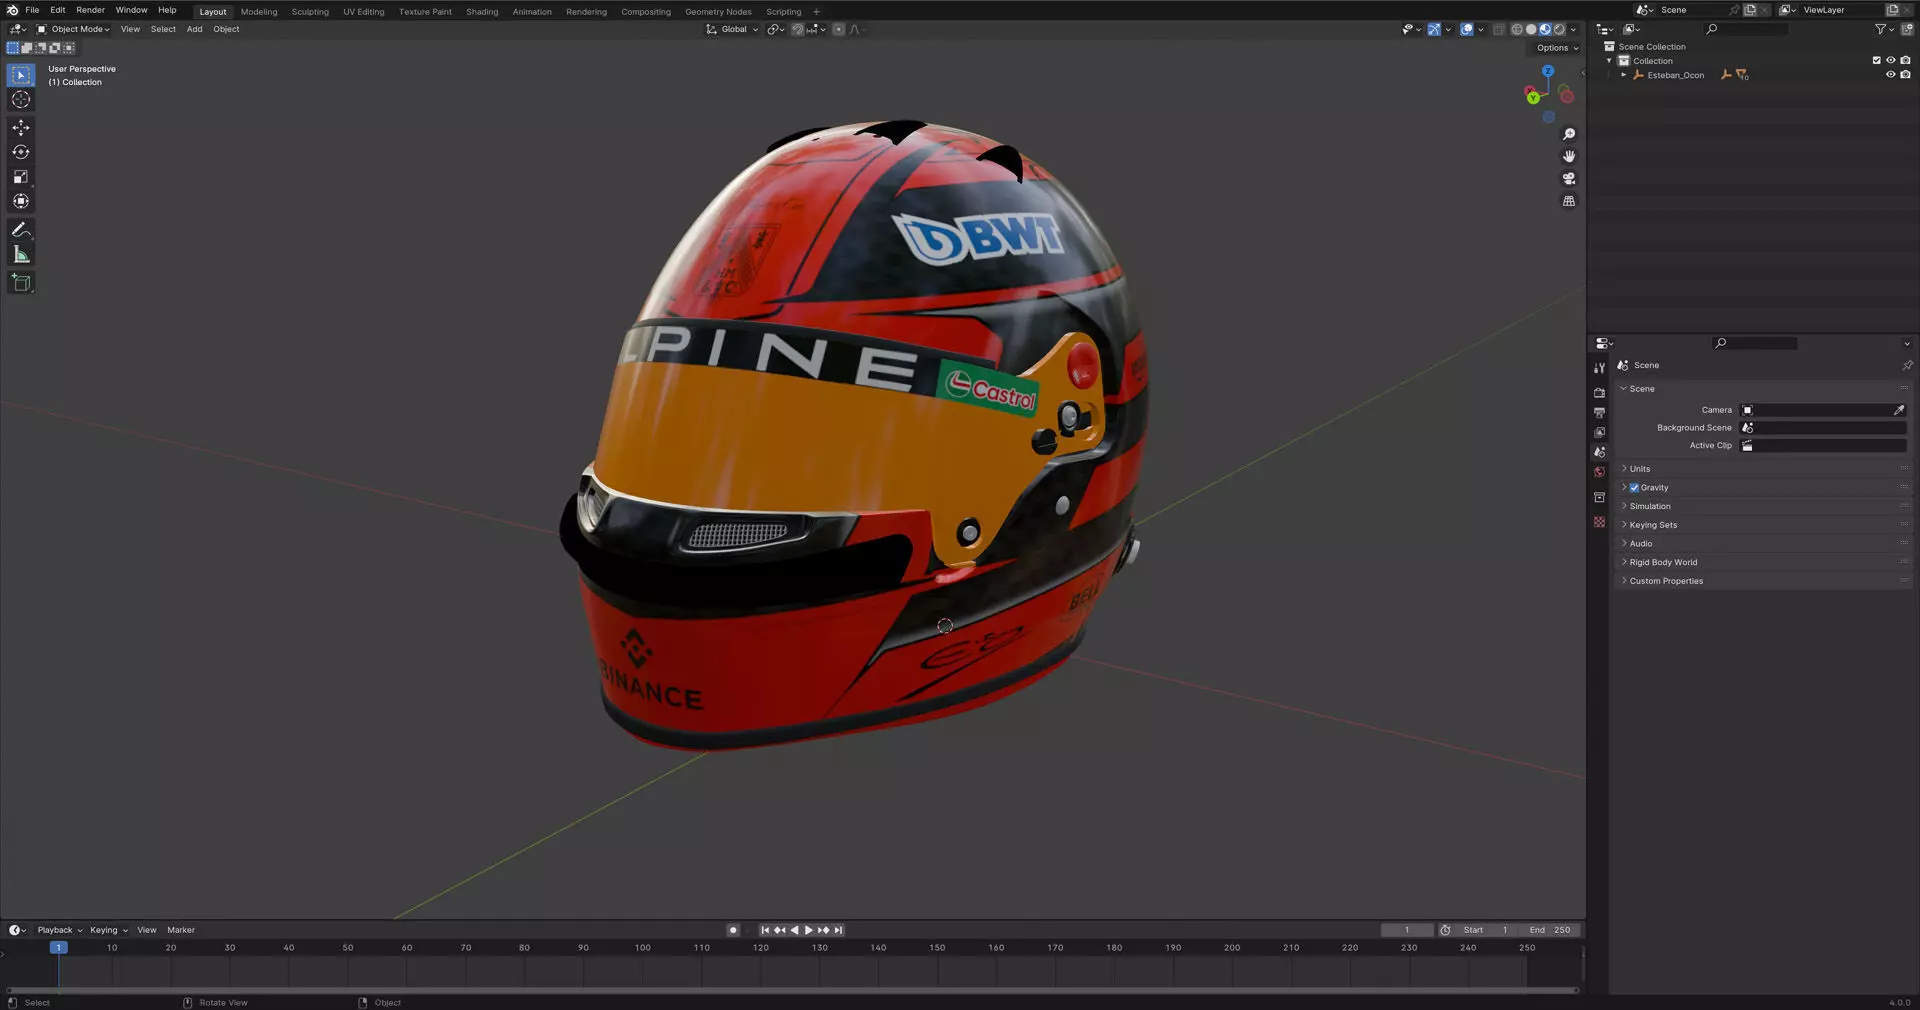Open Texture properties tab
Viewport: 1920px width, 1010px height.
pos(1599,522)
